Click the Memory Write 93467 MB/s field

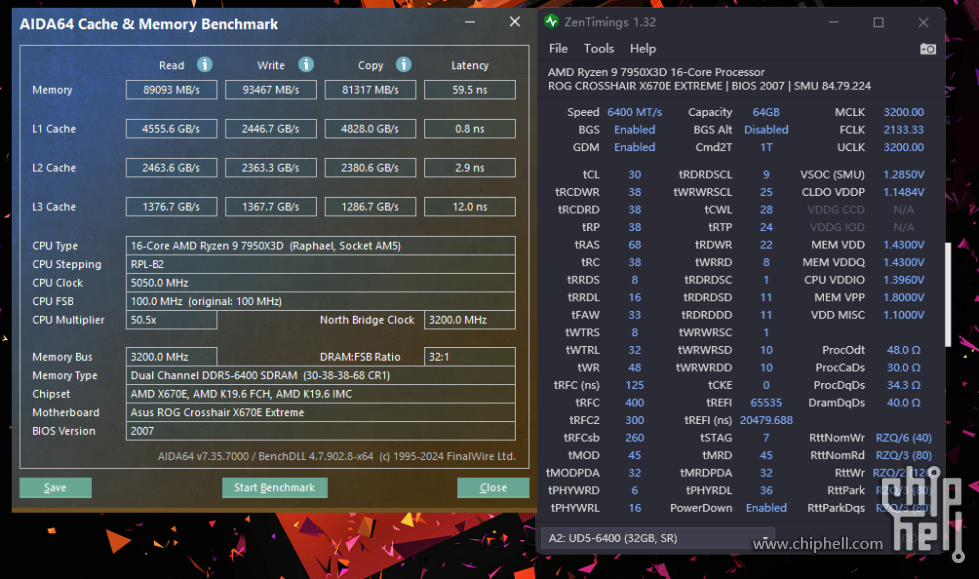pos(271,90)
